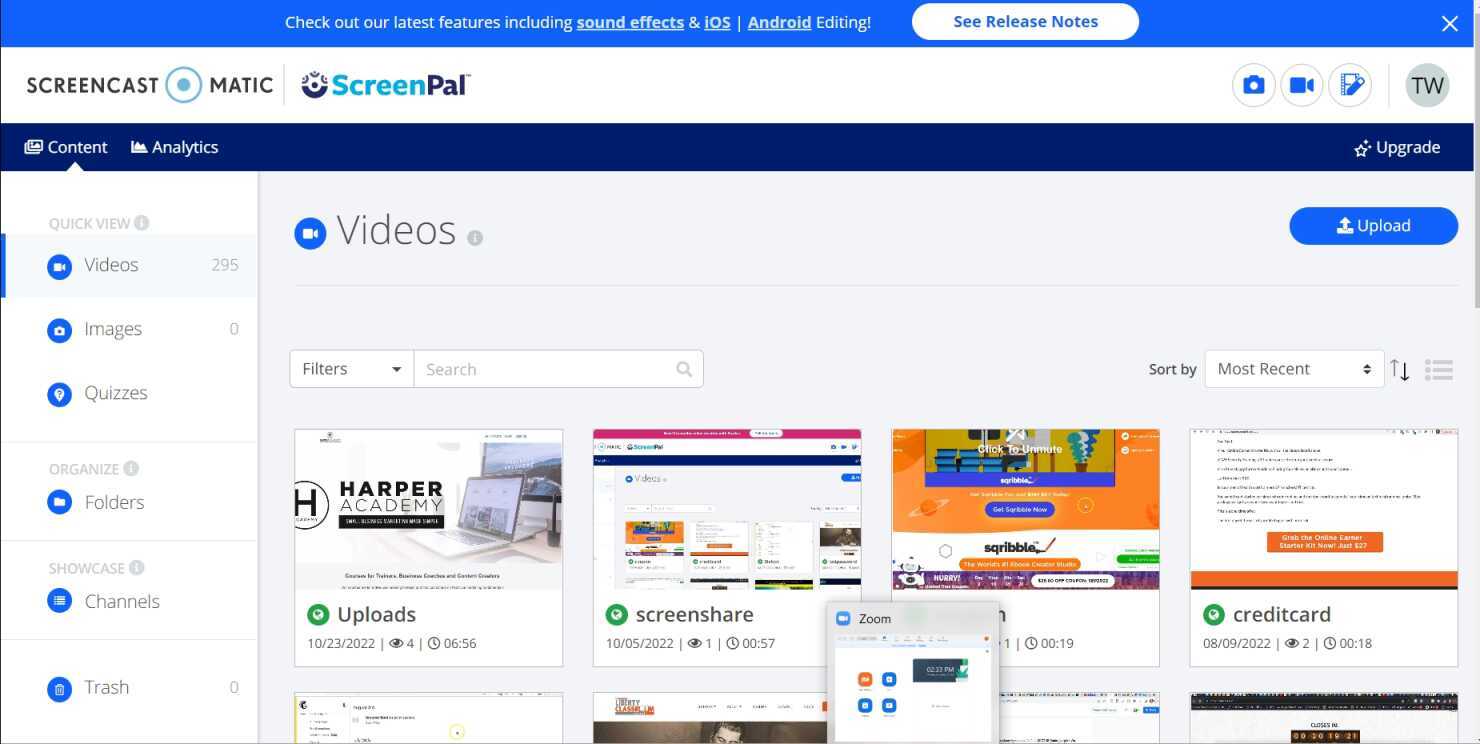The height and width of the screenshot is (744, 1480).
Task: Click the Upload button
Action: (1373, 226)
